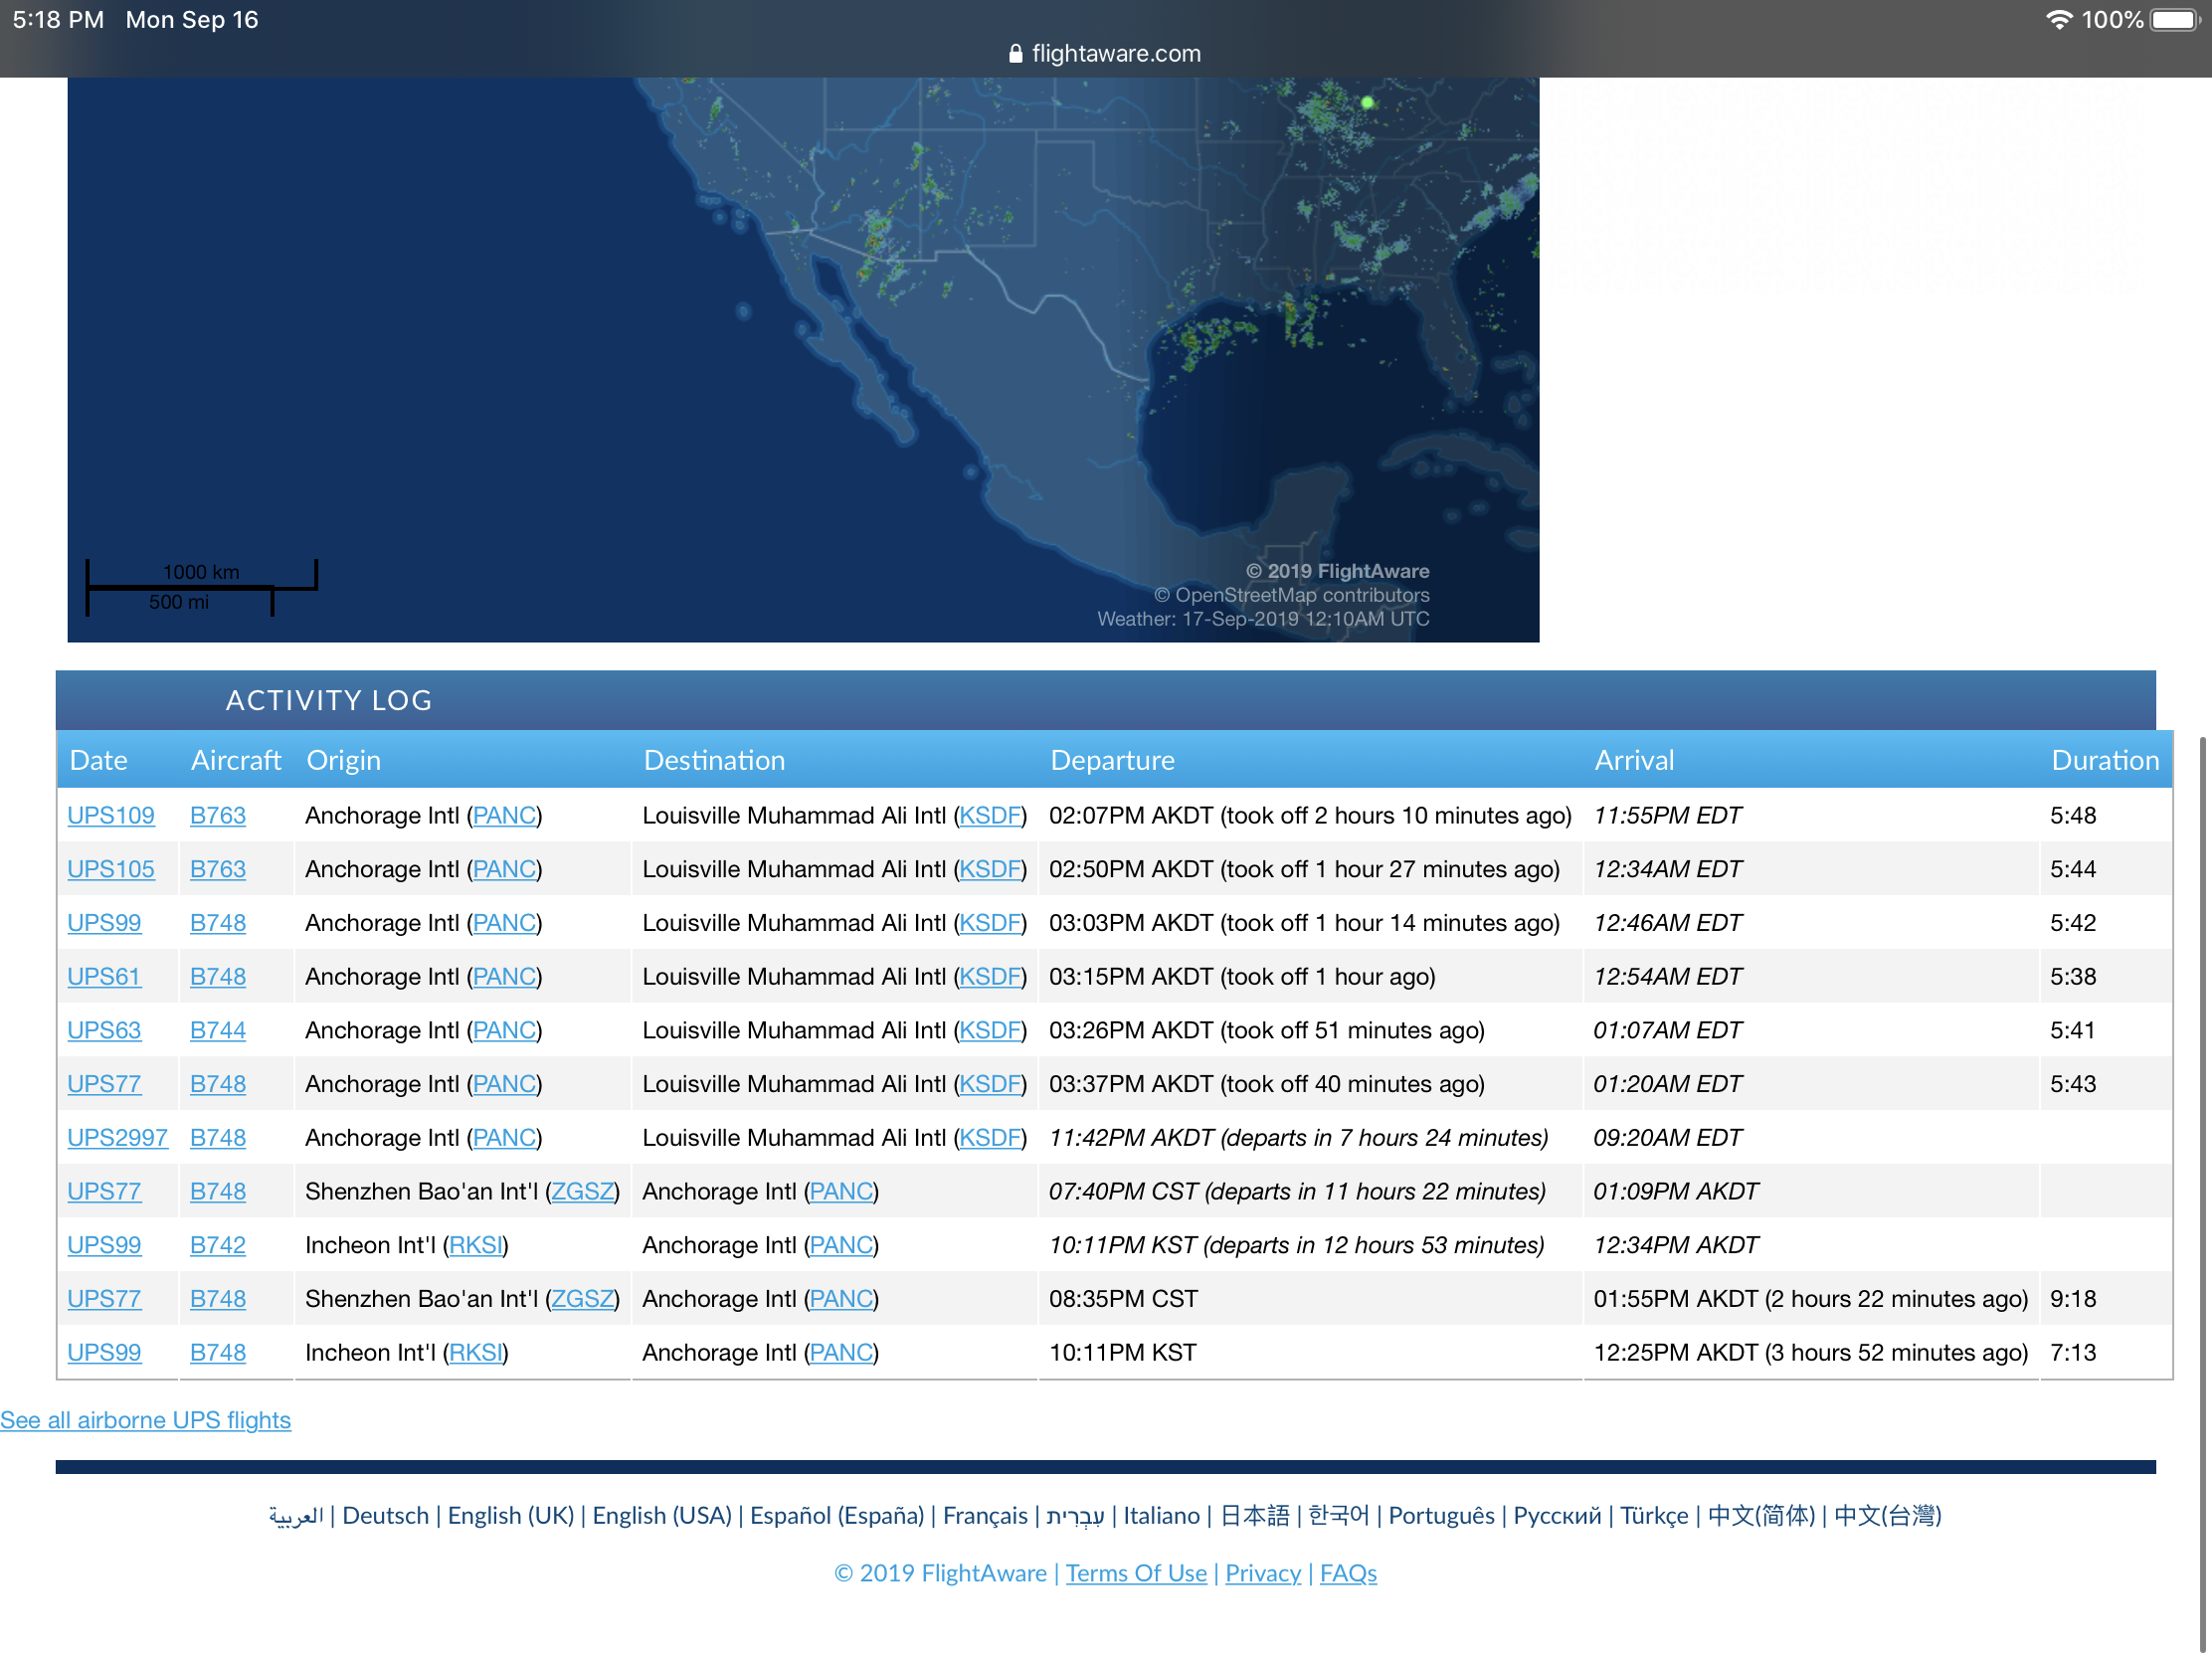Sort by the Date column header
This screenshot has height=1659, width=2212.
pos(99,761)
